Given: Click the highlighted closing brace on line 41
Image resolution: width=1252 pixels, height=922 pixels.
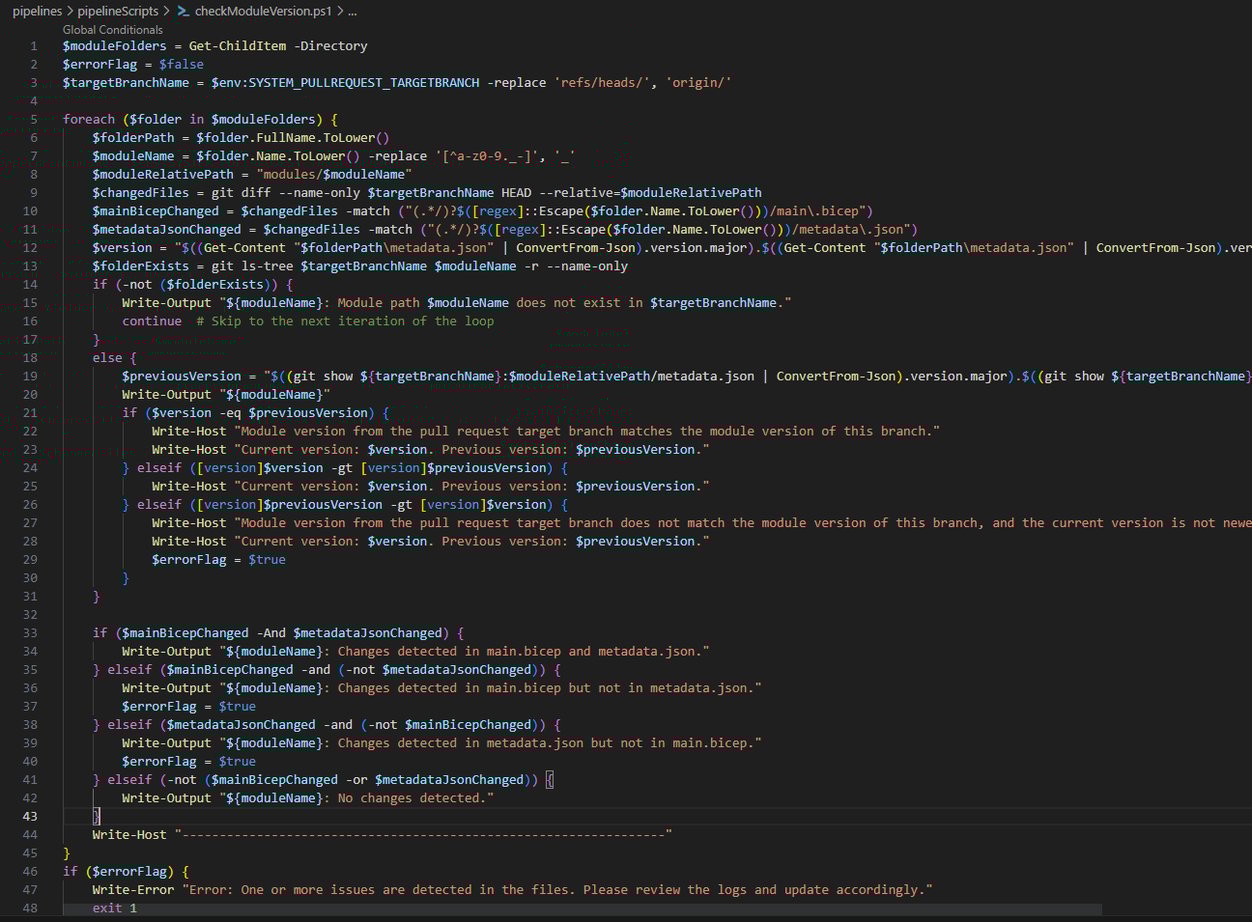Looking at the screenshot, I should (549, 779).
